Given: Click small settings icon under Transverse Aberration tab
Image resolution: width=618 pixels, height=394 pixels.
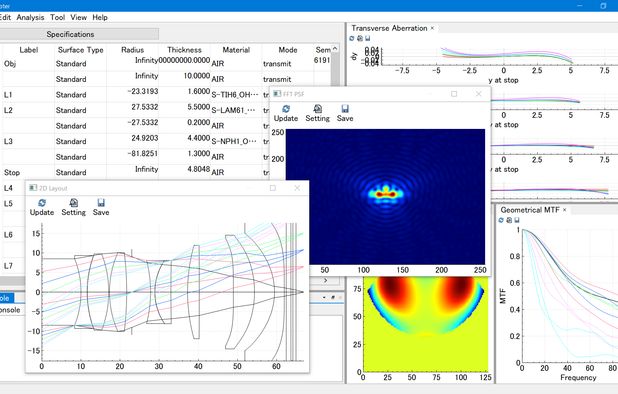Looking at the screenshot, I should point(360,38).
